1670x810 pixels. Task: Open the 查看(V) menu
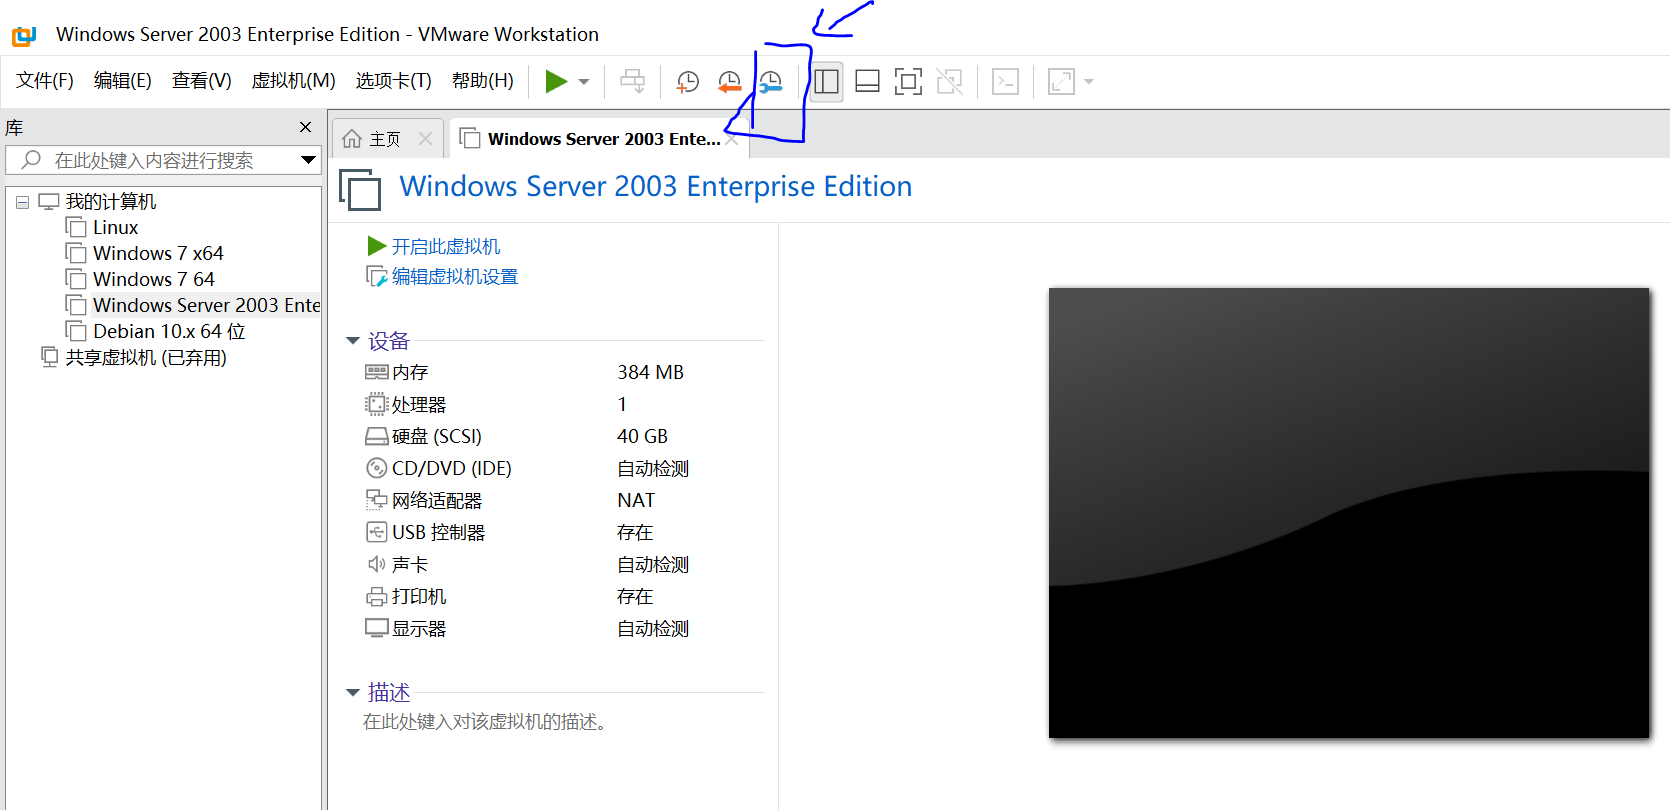click(202, 81)
